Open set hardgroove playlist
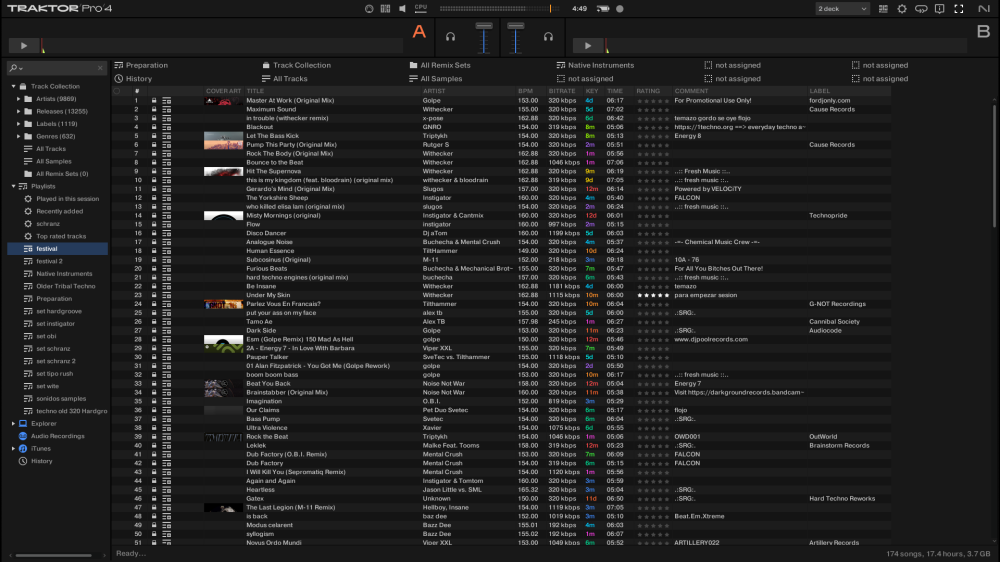The height and width of the screenshot is (562, 1000). pos(59,311)
